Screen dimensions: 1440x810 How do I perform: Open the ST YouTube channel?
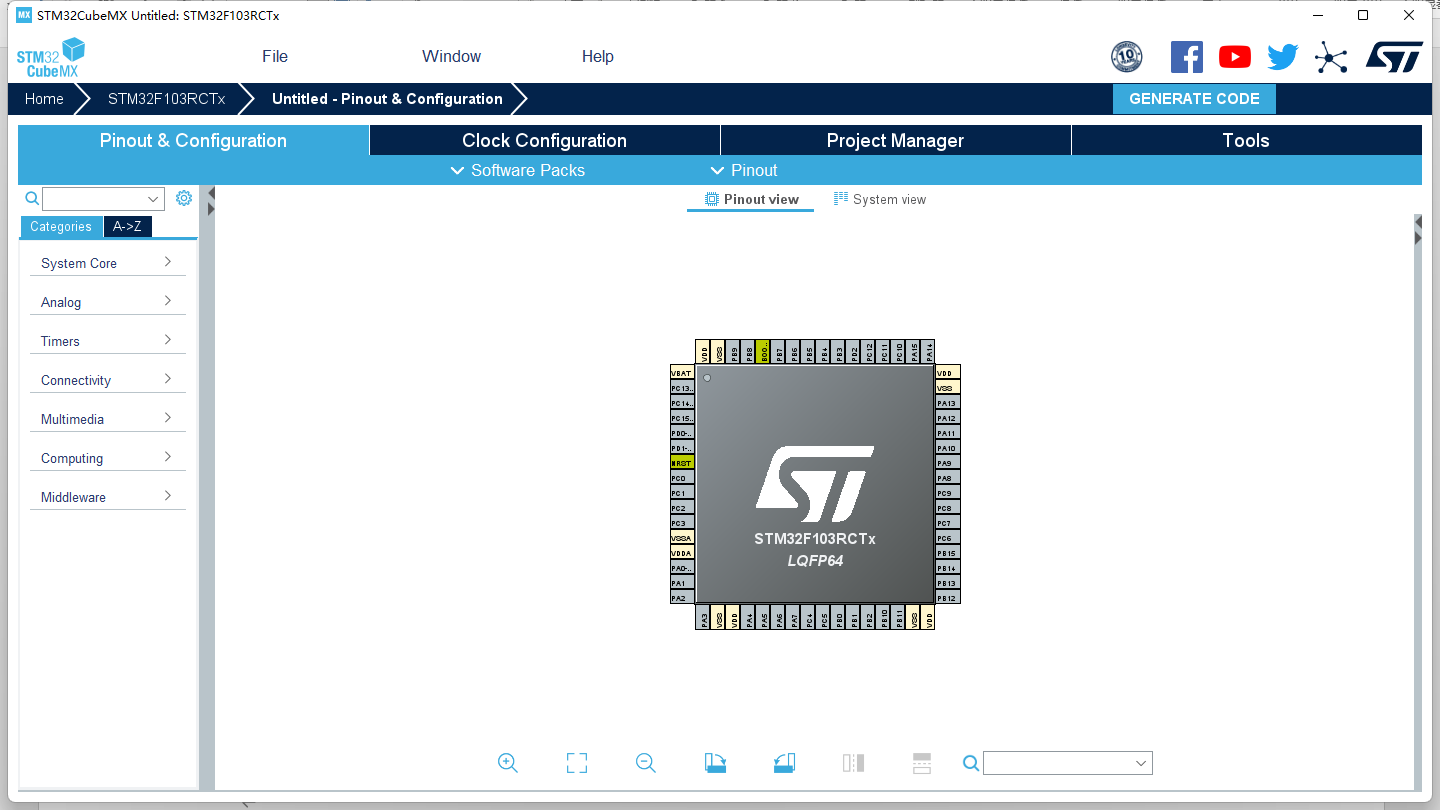(1235, 57)
